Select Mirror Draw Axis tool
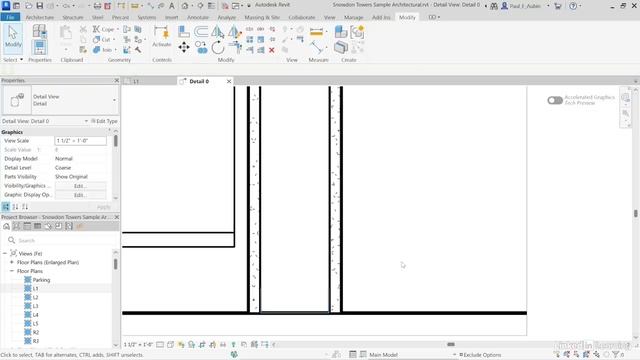This screenshot has height=360, width=640. [234, 32]
